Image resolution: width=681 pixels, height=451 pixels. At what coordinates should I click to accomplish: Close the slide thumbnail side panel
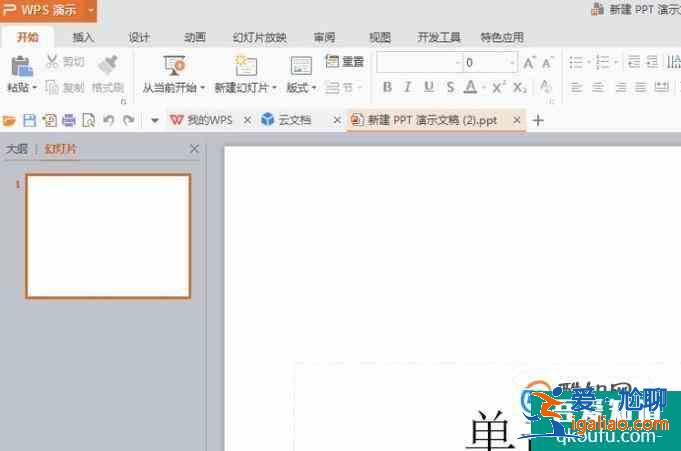194,149
